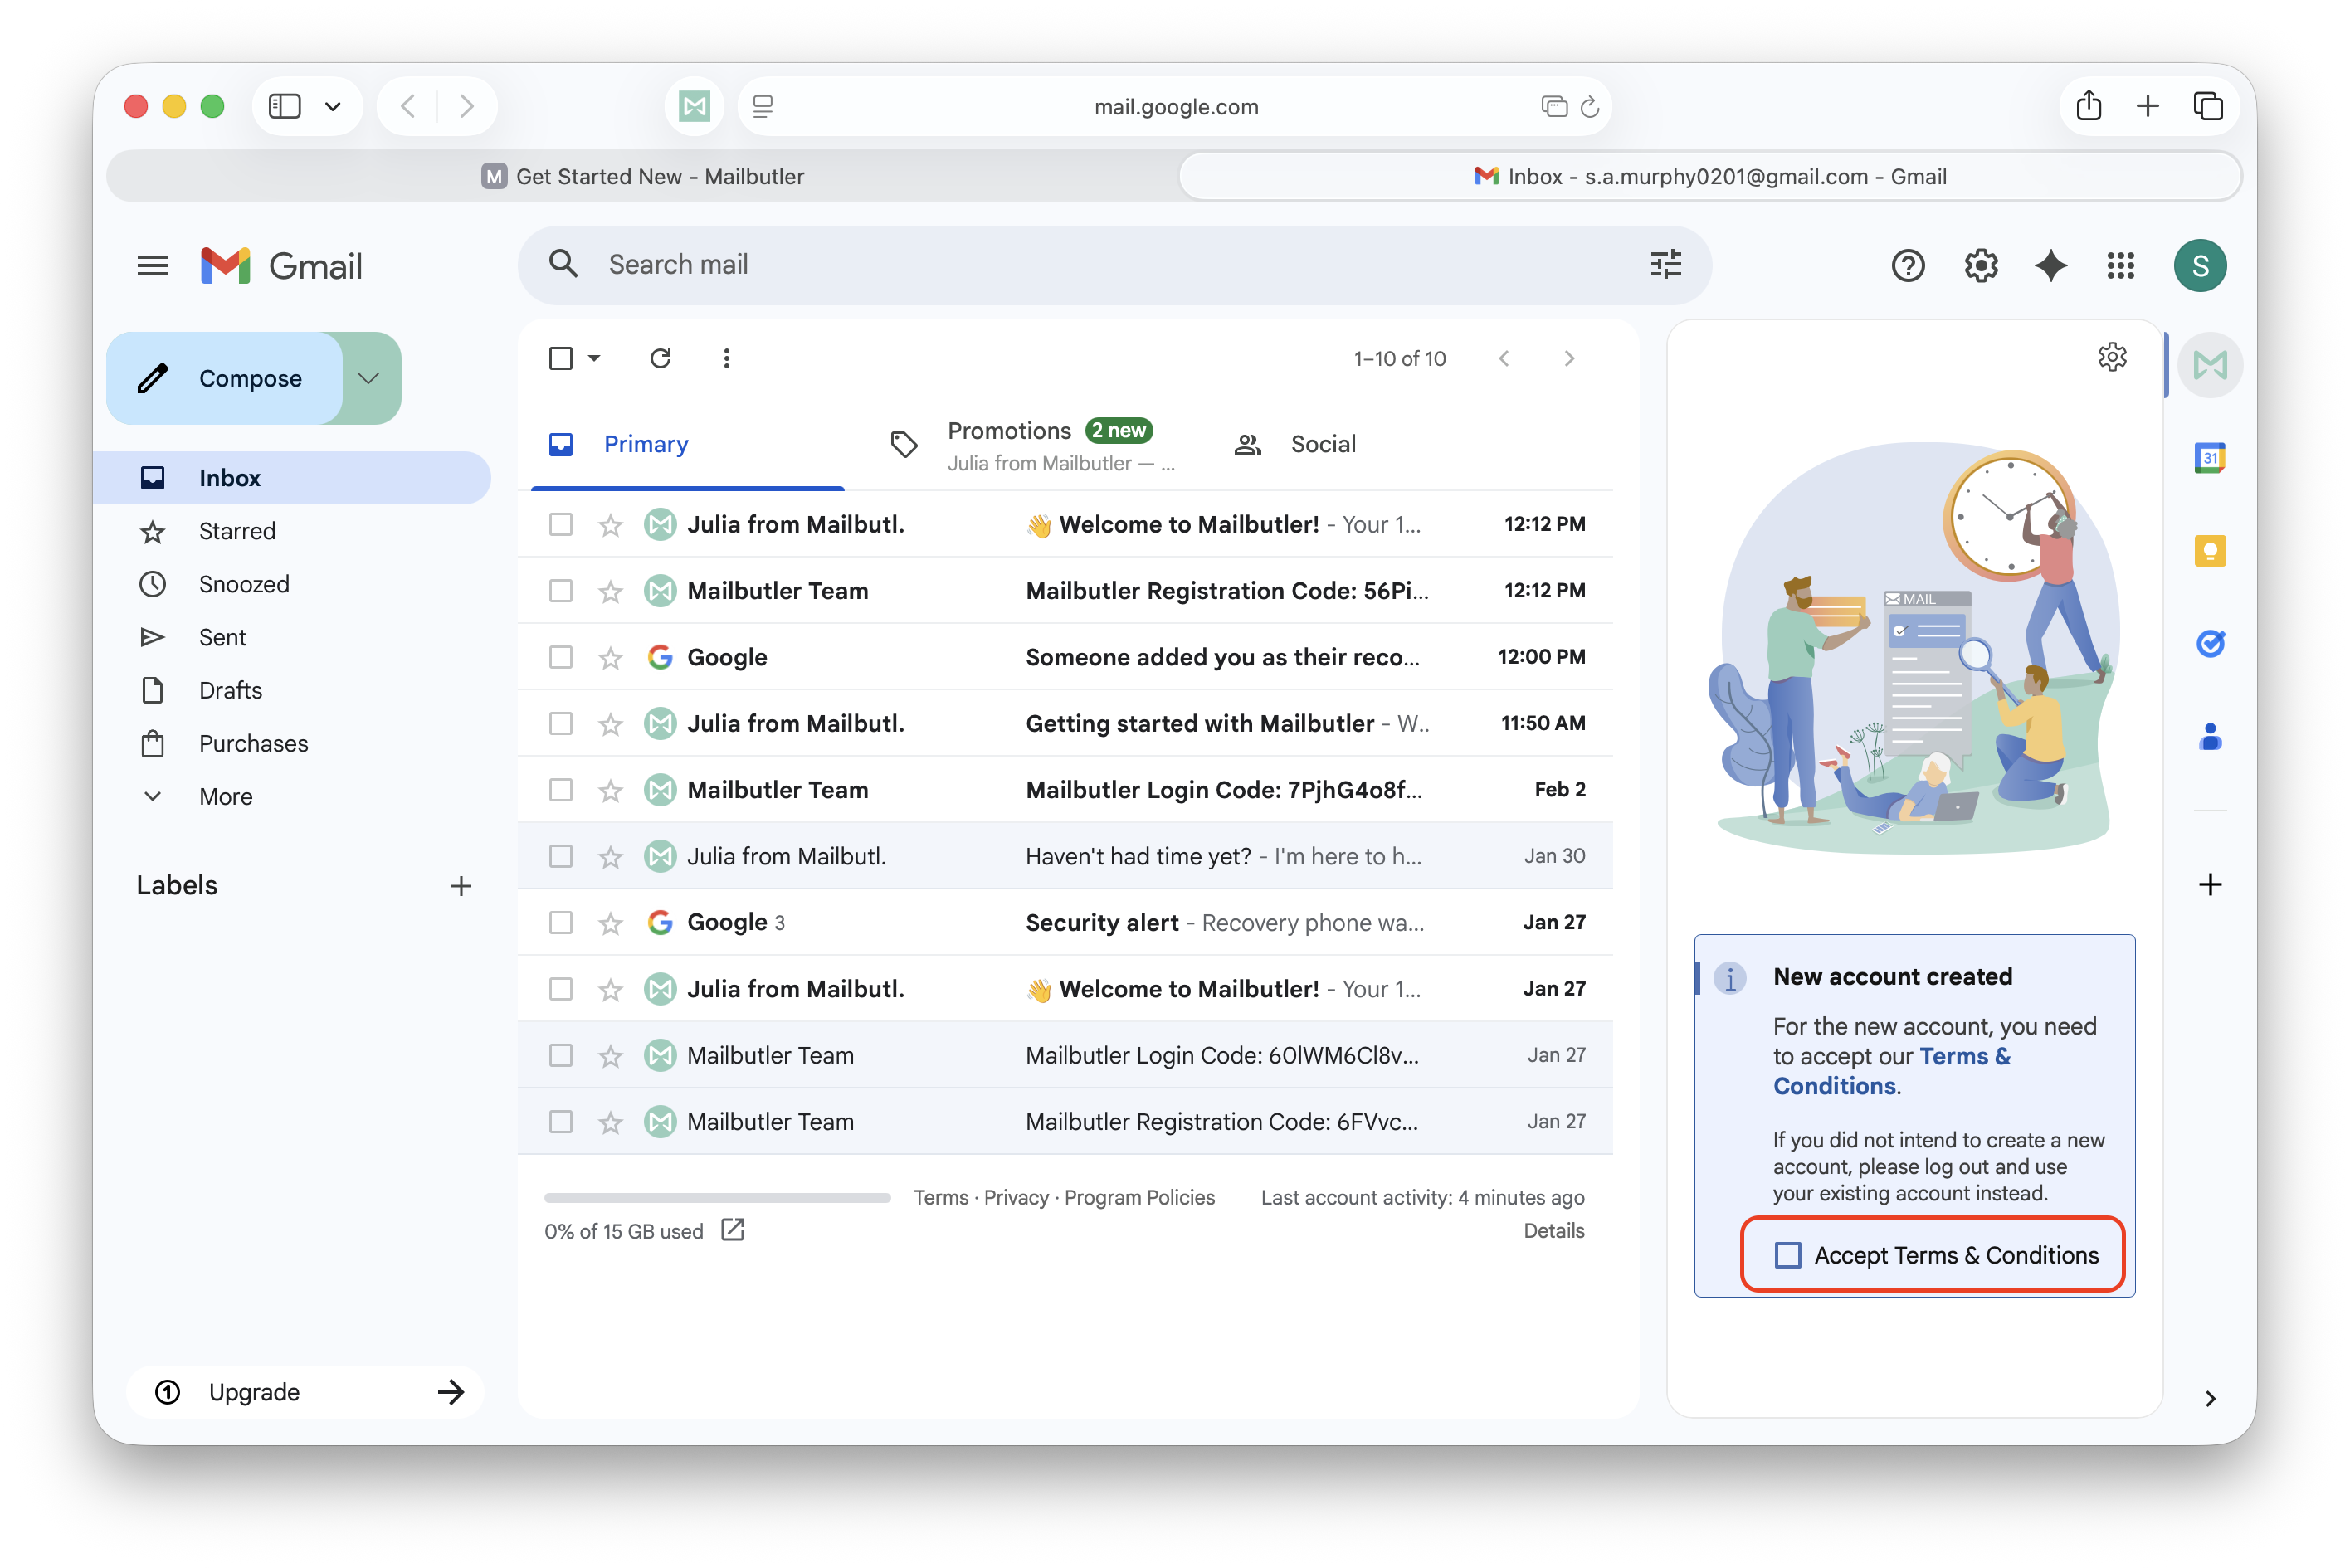Click the Upgrade button
This screenshot has height=1568, width=2350.
click(x=306, y=1392)
